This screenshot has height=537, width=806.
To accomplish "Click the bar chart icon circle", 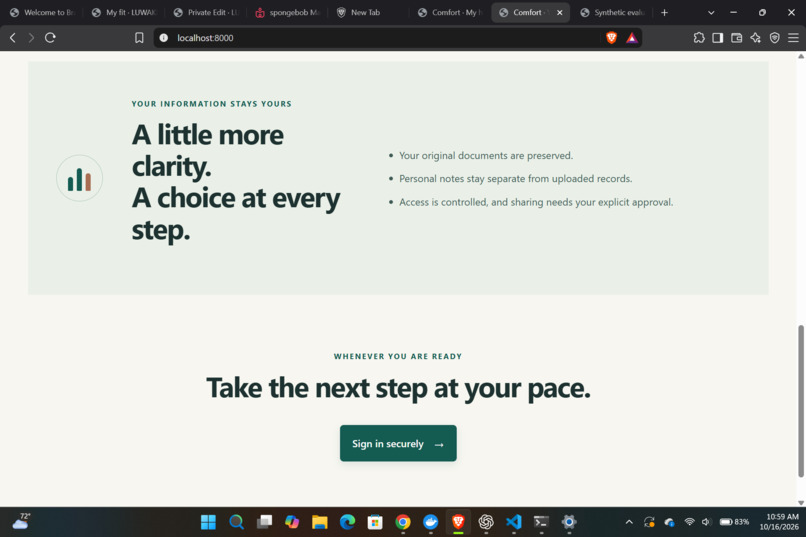I will coord(79,178).
